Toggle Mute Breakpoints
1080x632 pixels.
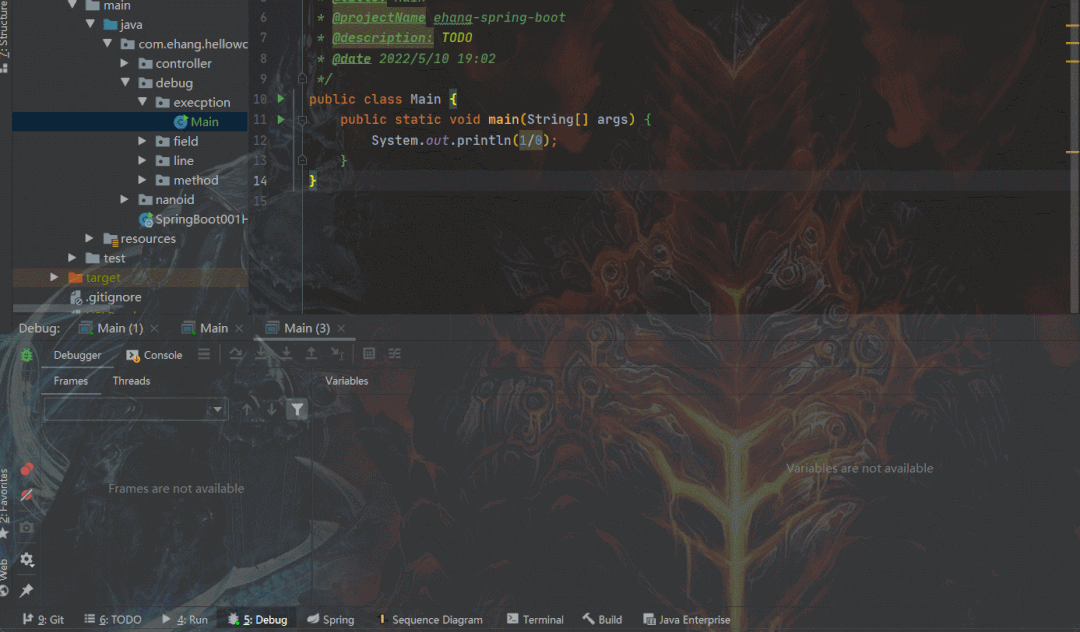click(26, 496)
